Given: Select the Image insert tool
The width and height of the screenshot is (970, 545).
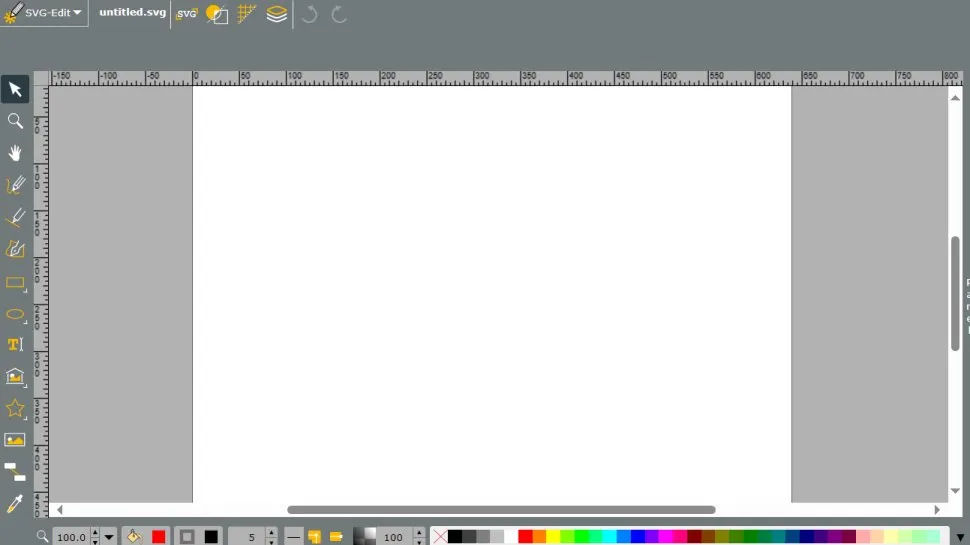Looking at the screenshot, I should 15,440.
